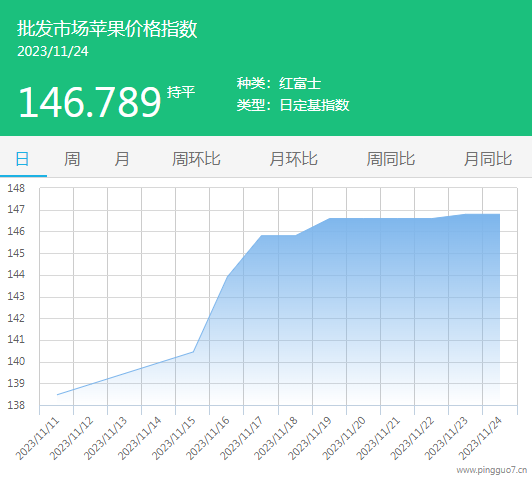This screenshot has height=479, width=532.
Task: Click the chart point at 2023/11/19
Action: coord(329,218)
